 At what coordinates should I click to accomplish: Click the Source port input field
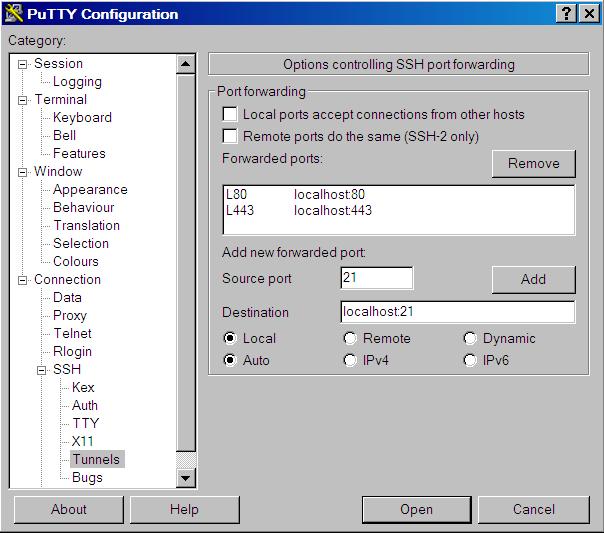coord(377,278)
